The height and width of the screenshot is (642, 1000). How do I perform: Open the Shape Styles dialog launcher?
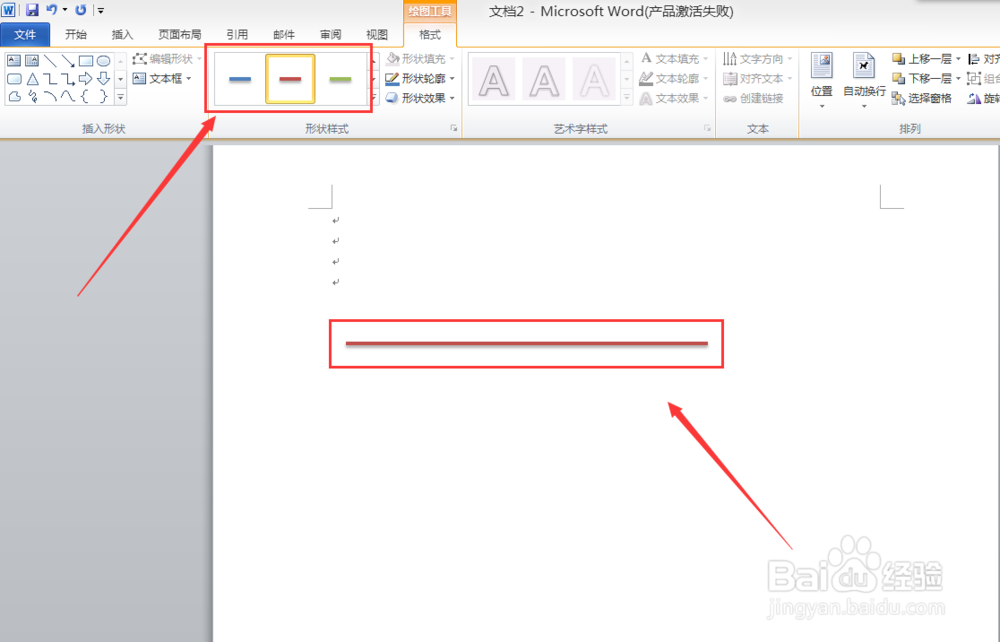[453, 128]
